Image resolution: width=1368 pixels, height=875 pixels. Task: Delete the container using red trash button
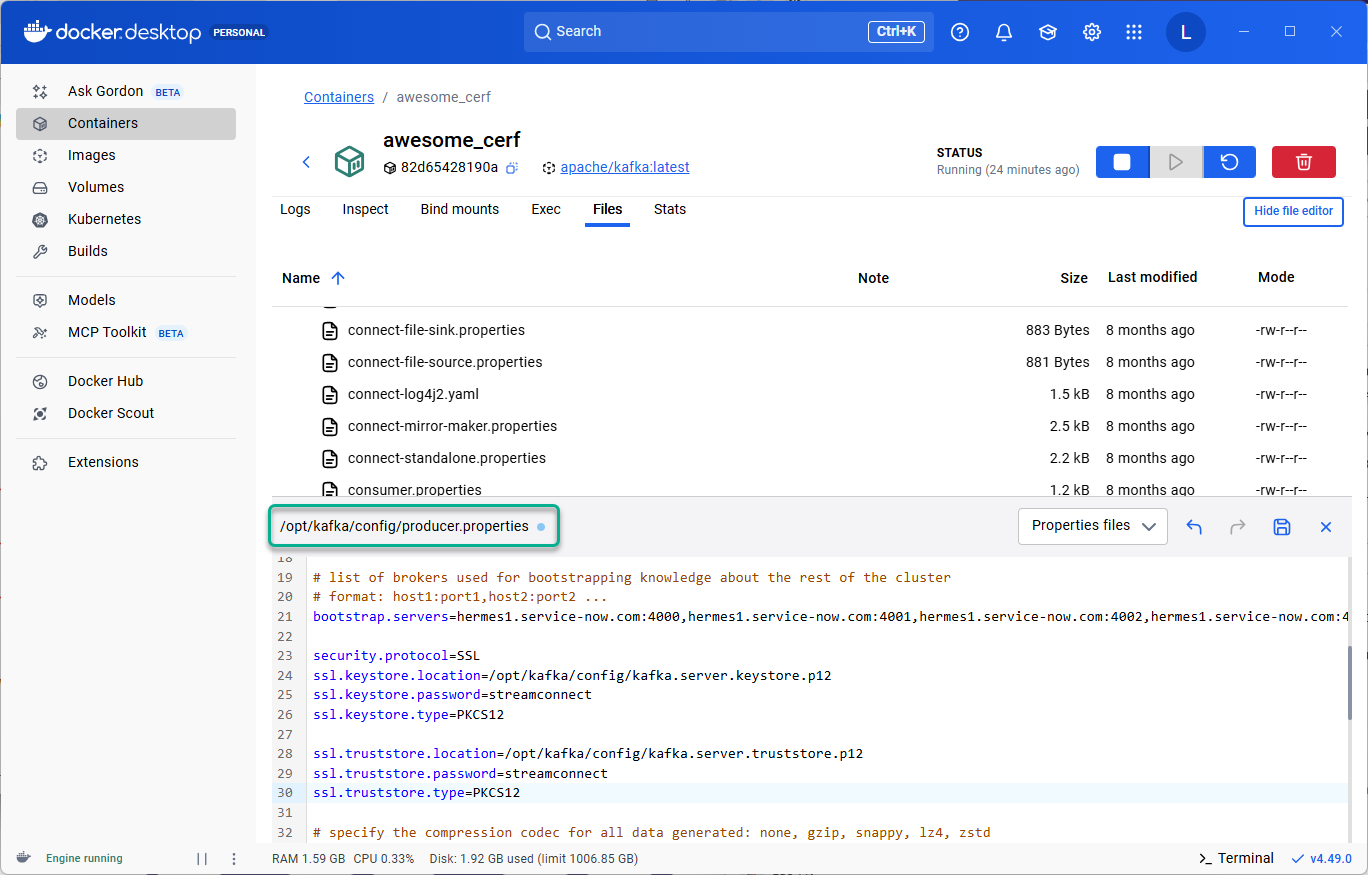click(x=1303, y=162)
